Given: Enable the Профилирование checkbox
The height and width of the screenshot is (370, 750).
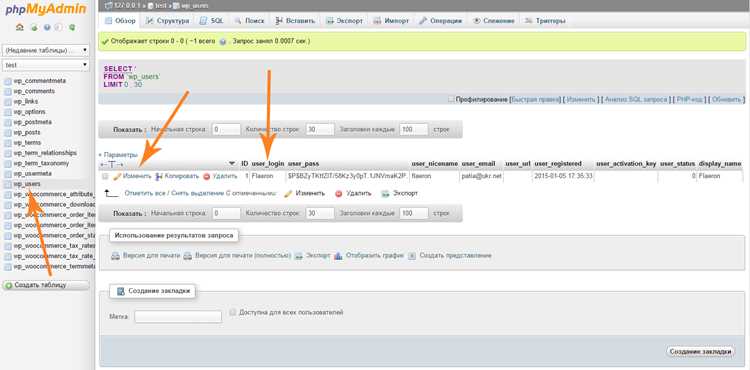Looking at the screenshot, I should 451,99.
